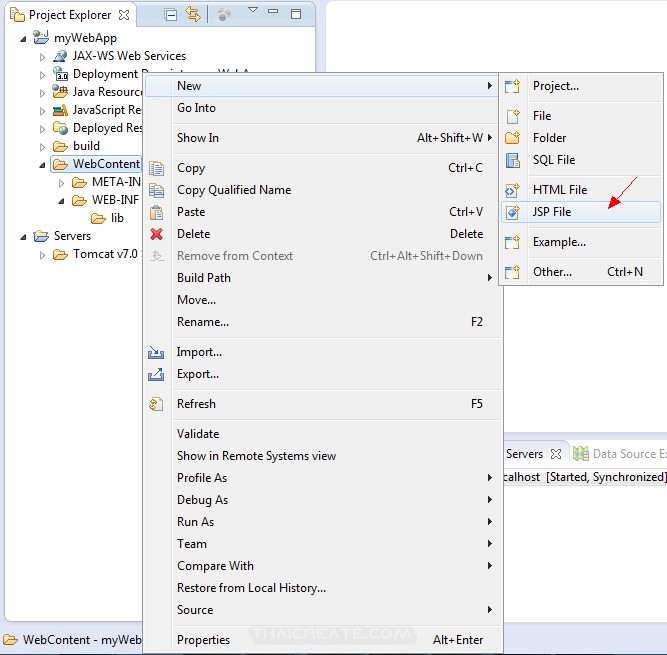Collapse the myWebApp project node

click(23, 39)
